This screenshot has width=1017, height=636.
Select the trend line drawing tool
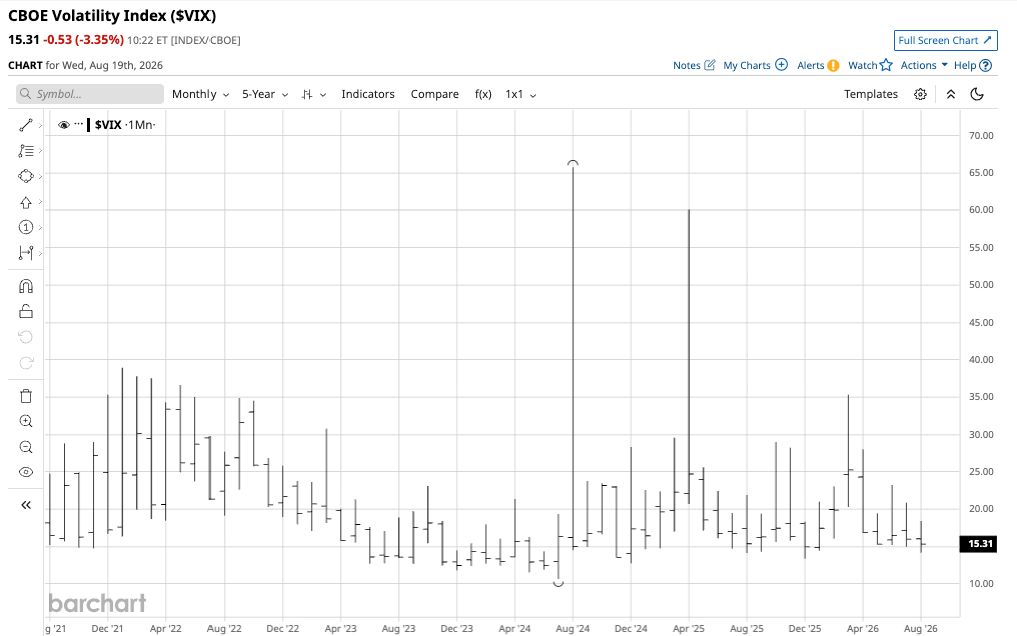tap(26, 125)
